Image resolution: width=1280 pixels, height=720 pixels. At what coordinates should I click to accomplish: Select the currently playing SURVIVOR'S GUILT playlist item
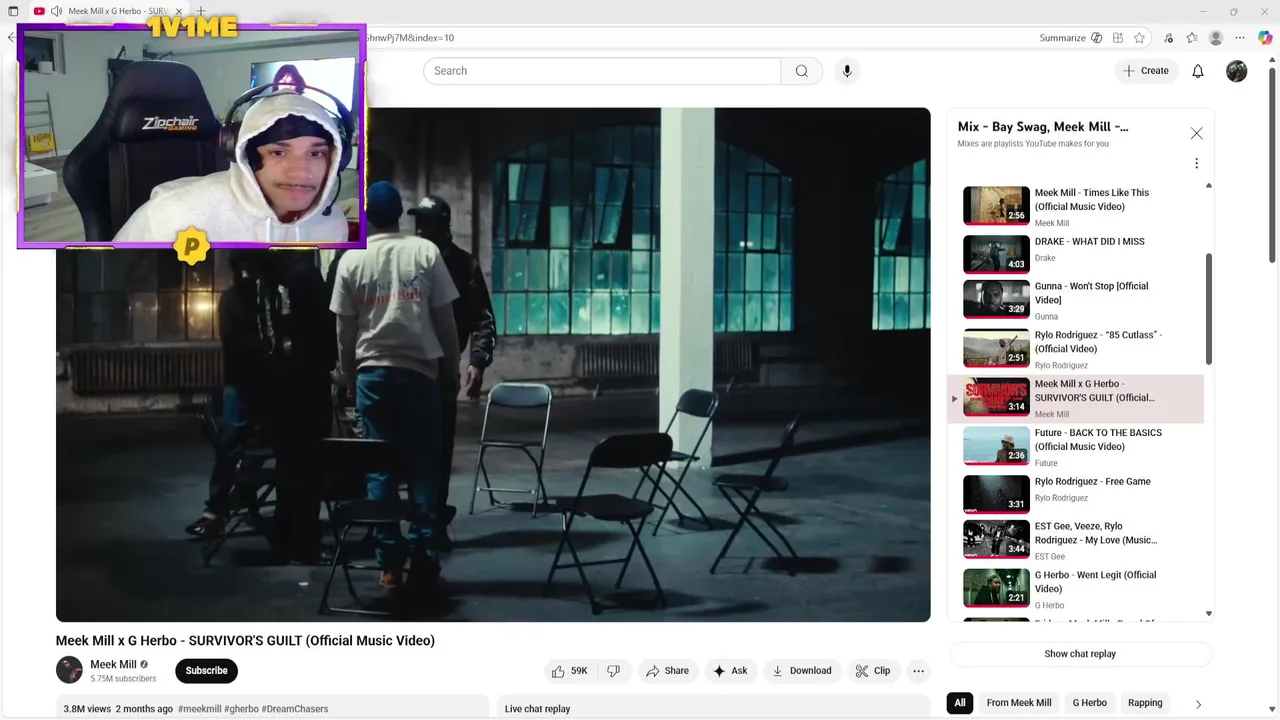(1076, 397)
